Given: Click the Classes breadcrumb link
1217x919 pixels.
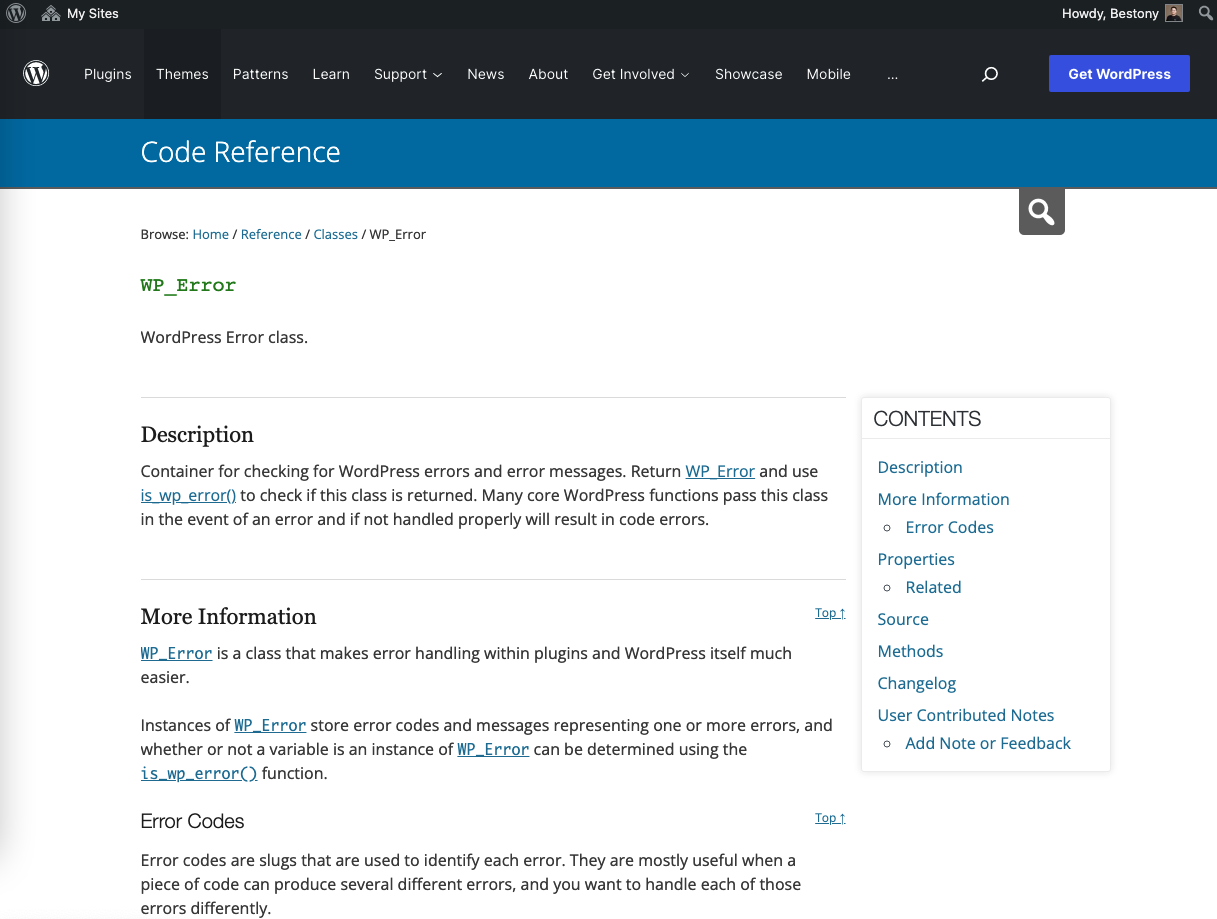Looking at the screenshot, I should coord(335,234).
